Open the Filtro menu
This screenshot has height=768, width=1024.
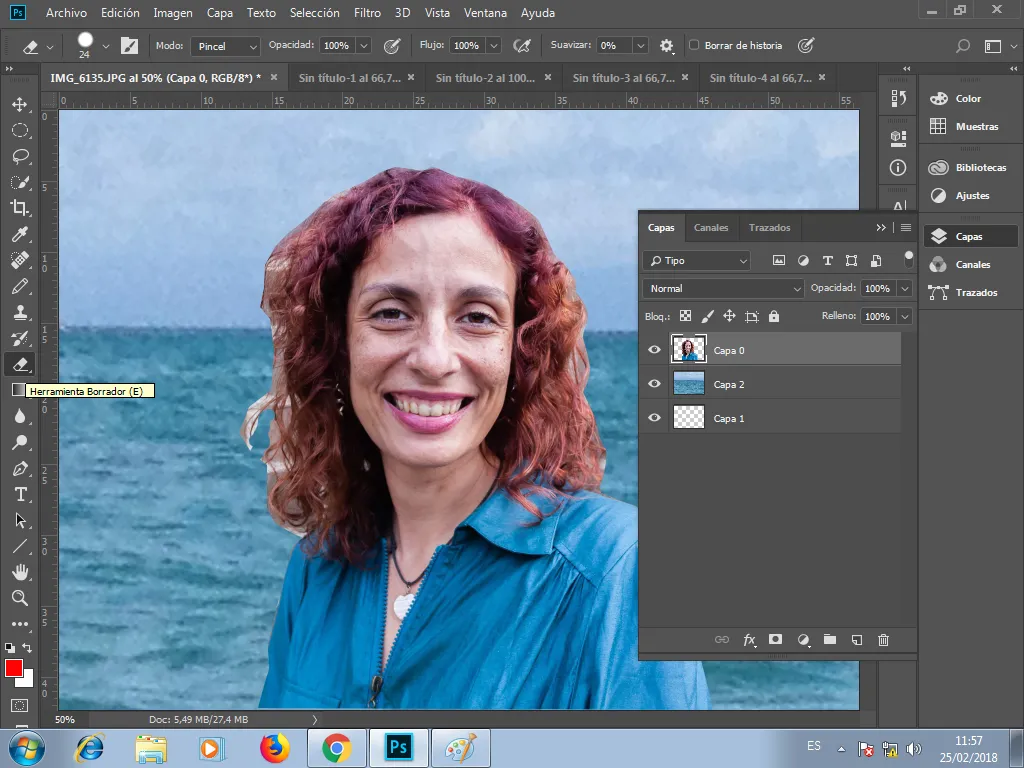pos(367,12)
